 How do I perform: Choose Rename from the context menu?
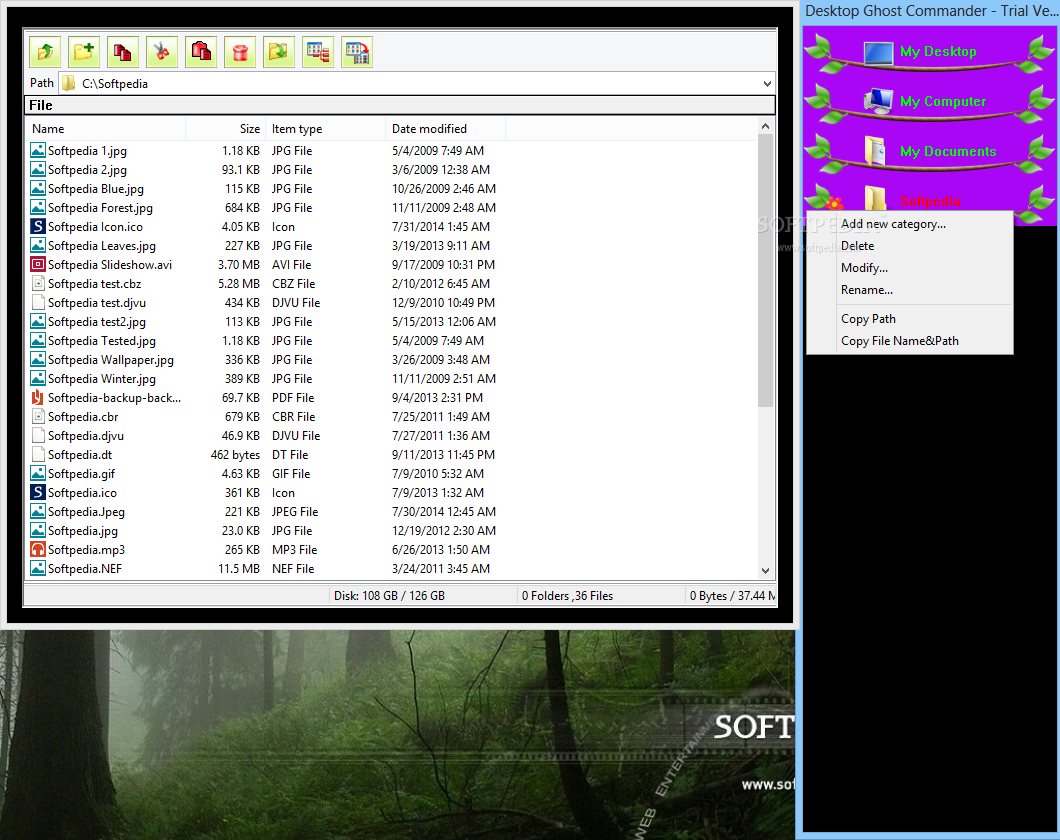tap(867, 290)
